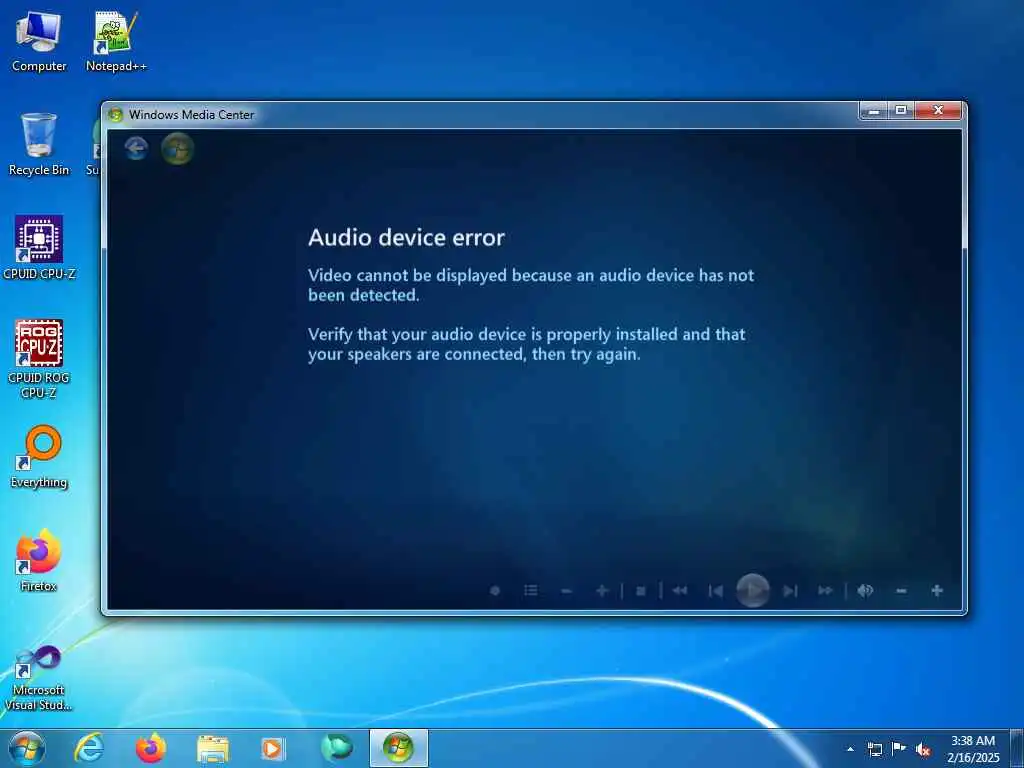The height and width of the screenshot is (768, 1024).
Task: Open Media Center start via green logo button
Action: pos(177,148)
